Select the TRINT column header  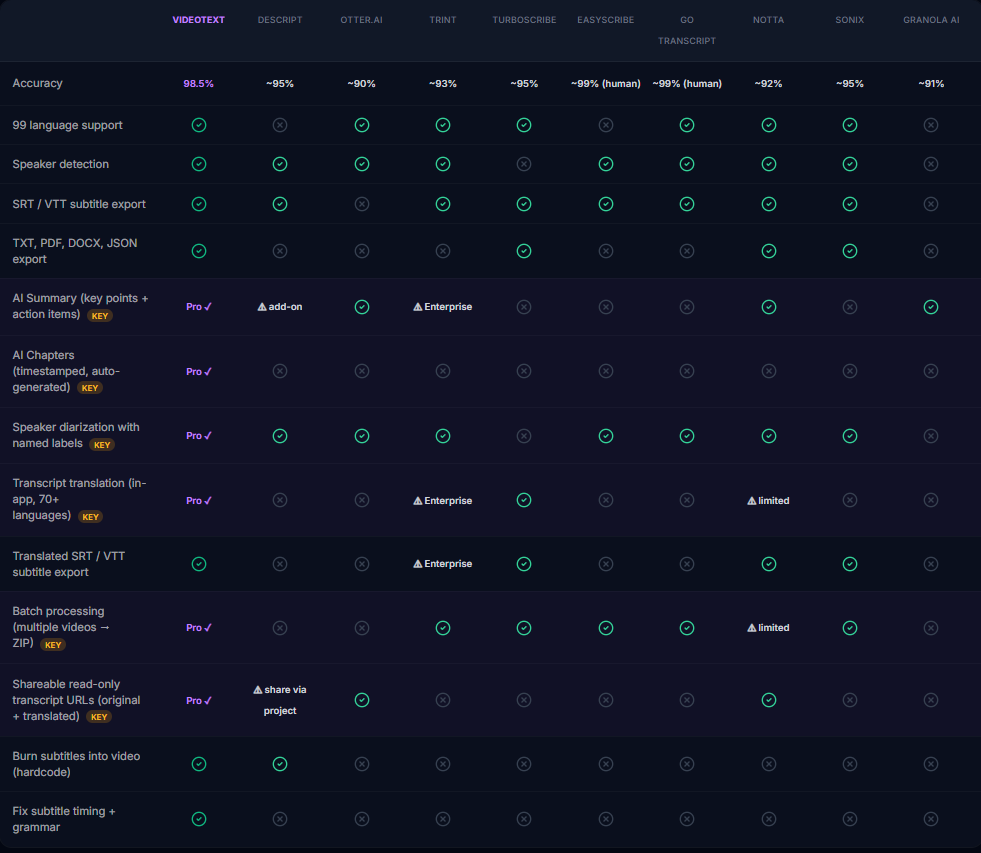443,20
